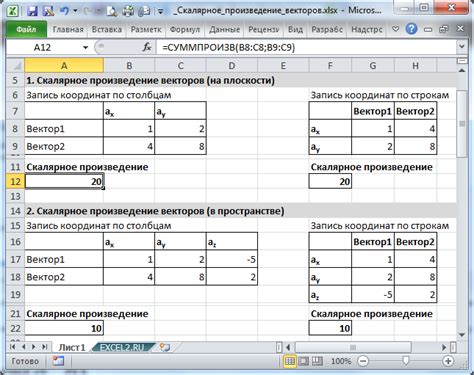Minimize the ribbon with the caret icon
The width and height of the screenshot is (474, 375).
(x=396, y=29)
